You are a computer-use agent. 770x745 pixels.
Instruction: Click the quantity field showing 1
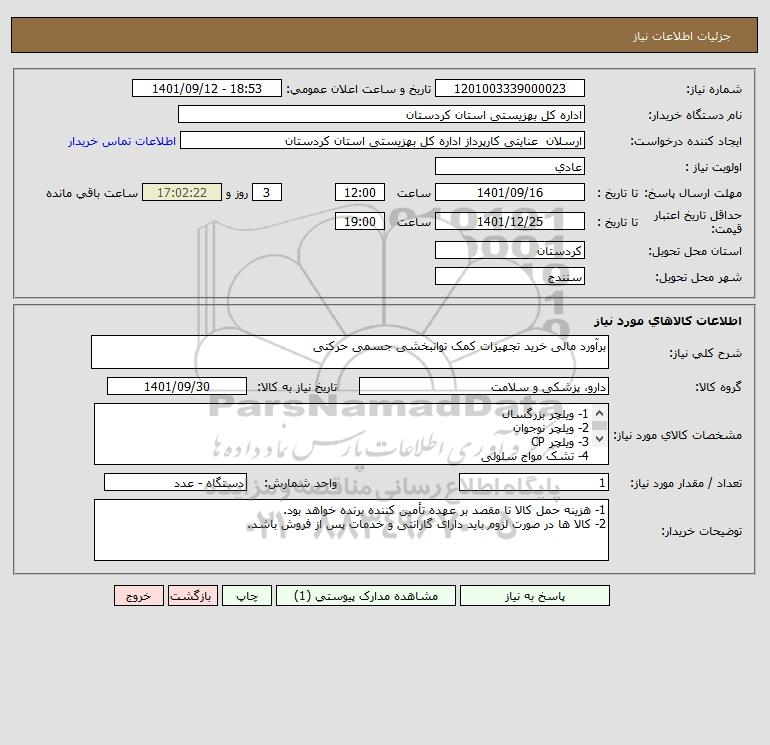(534, 483)
